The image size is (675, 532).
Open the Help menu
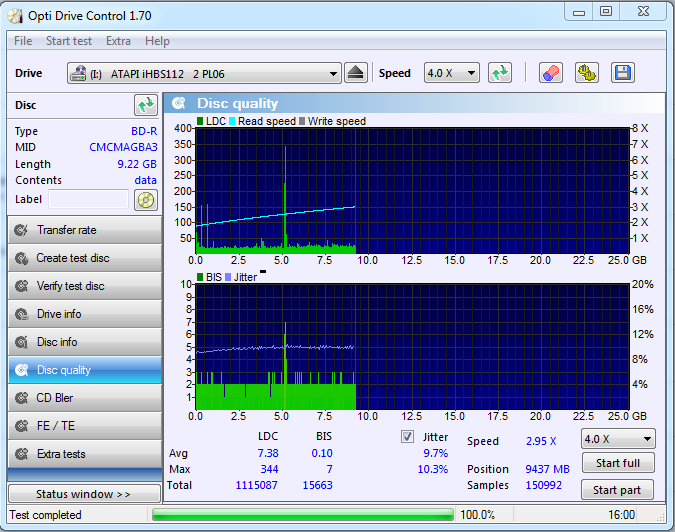click(157, 41)
